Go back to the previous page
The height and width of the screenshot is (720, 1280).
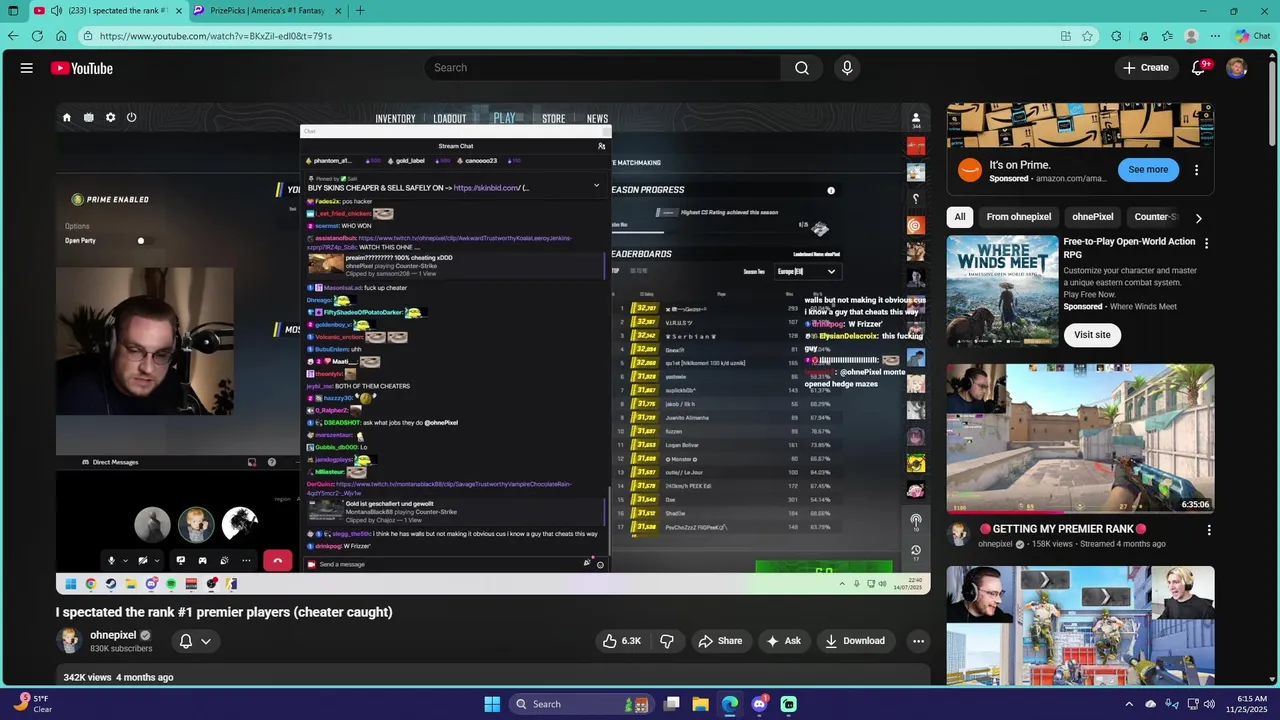pos(13,36)
